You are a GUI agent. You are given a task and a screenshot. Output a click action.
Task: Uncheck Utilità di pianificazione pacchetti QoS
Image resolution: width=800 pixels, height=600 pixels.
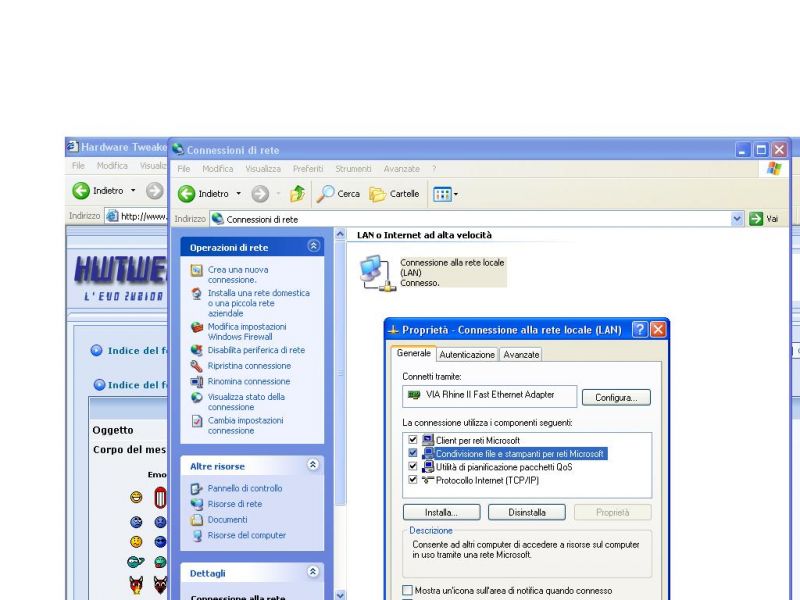tap(413, 466)
